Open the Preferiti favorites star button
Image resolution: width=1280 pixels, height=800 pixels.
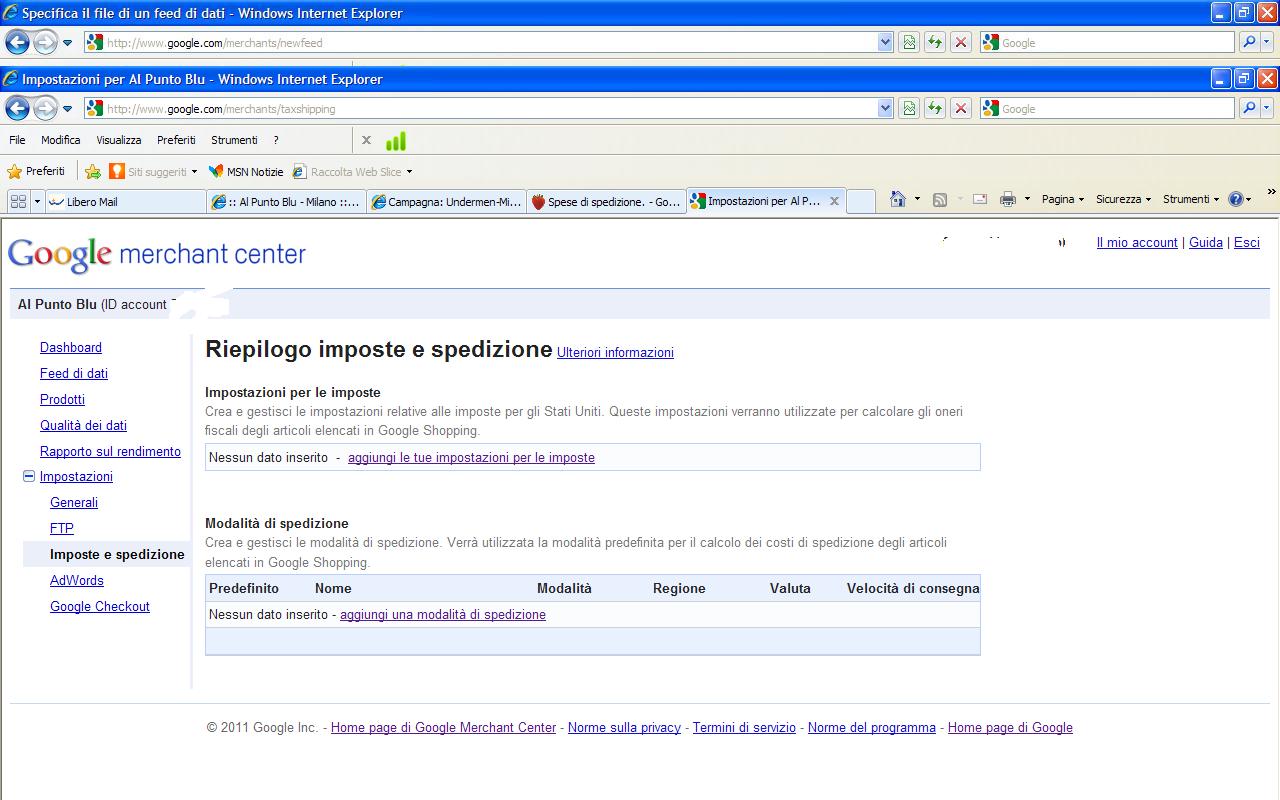point(36,171)
